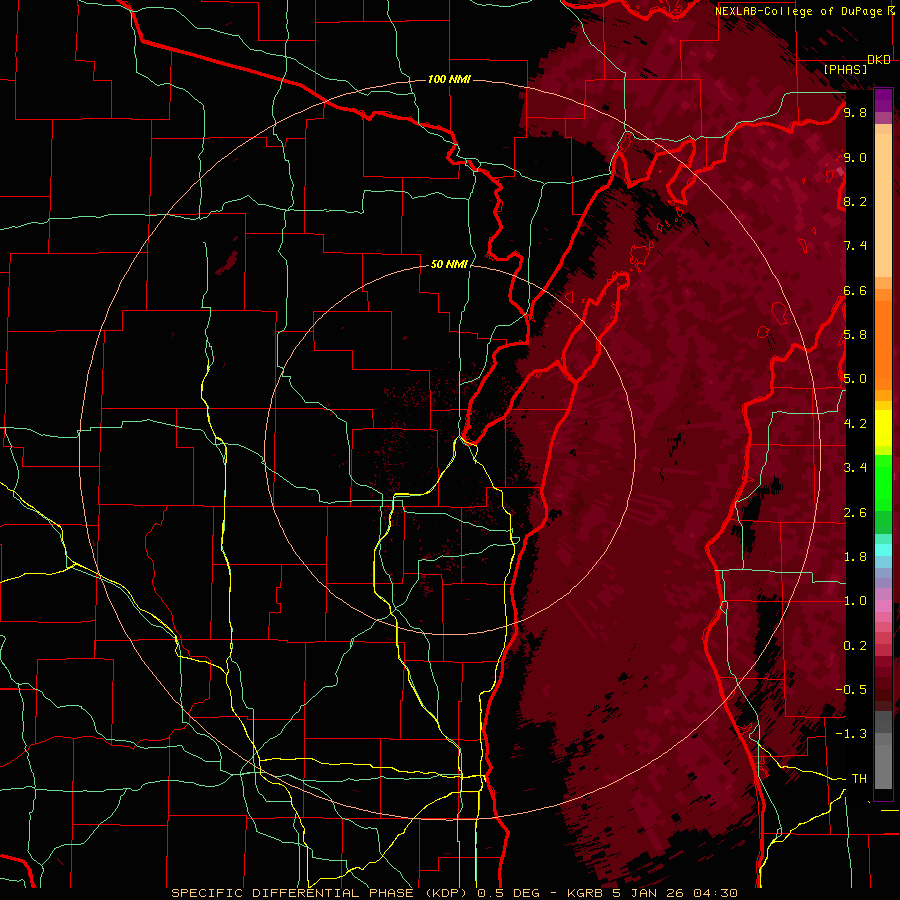Click the -1.3 value on color scale
This screenshot has width=900, height=900.
pos(851,734)
